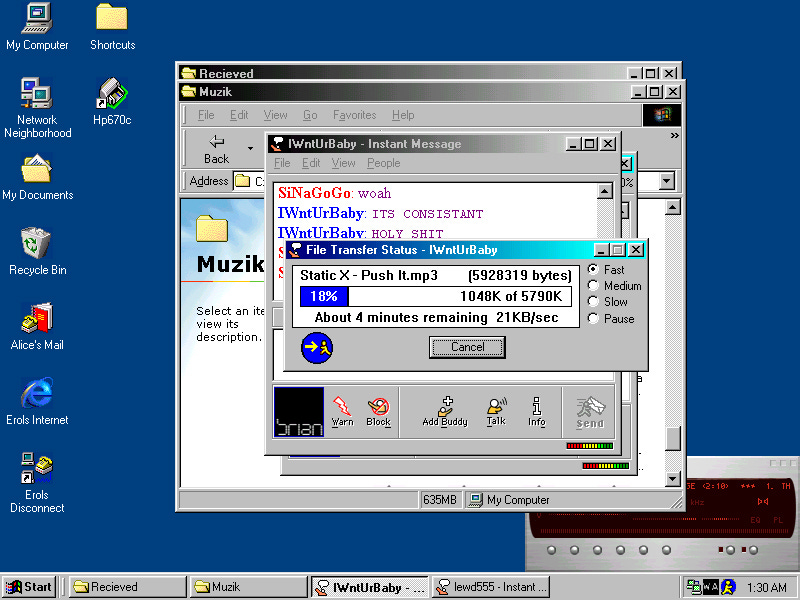The width and height of the screenshot is (800, 600).
Task: Open Help menu in Muzik window
Action: click(x=403, y=115)
